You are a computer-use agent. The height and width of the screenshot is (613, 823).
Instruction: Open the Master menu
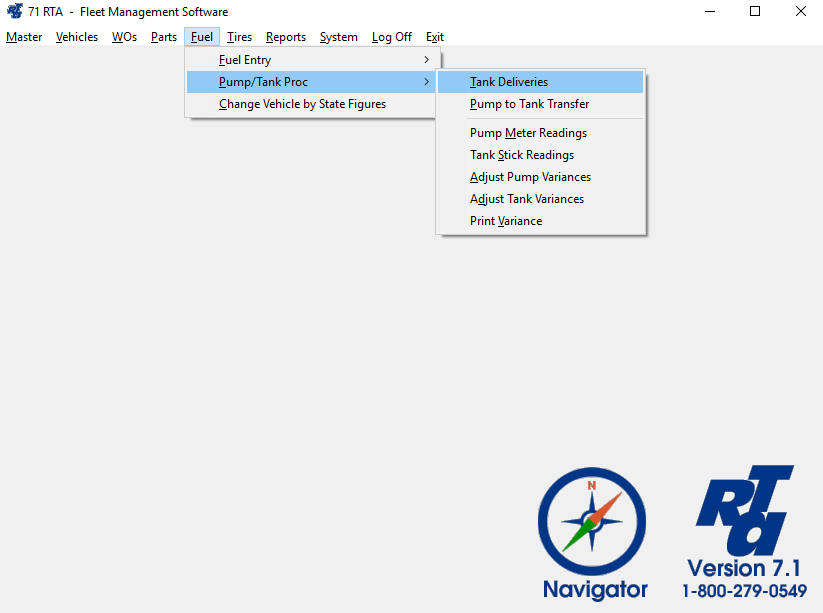click(24, 37)
